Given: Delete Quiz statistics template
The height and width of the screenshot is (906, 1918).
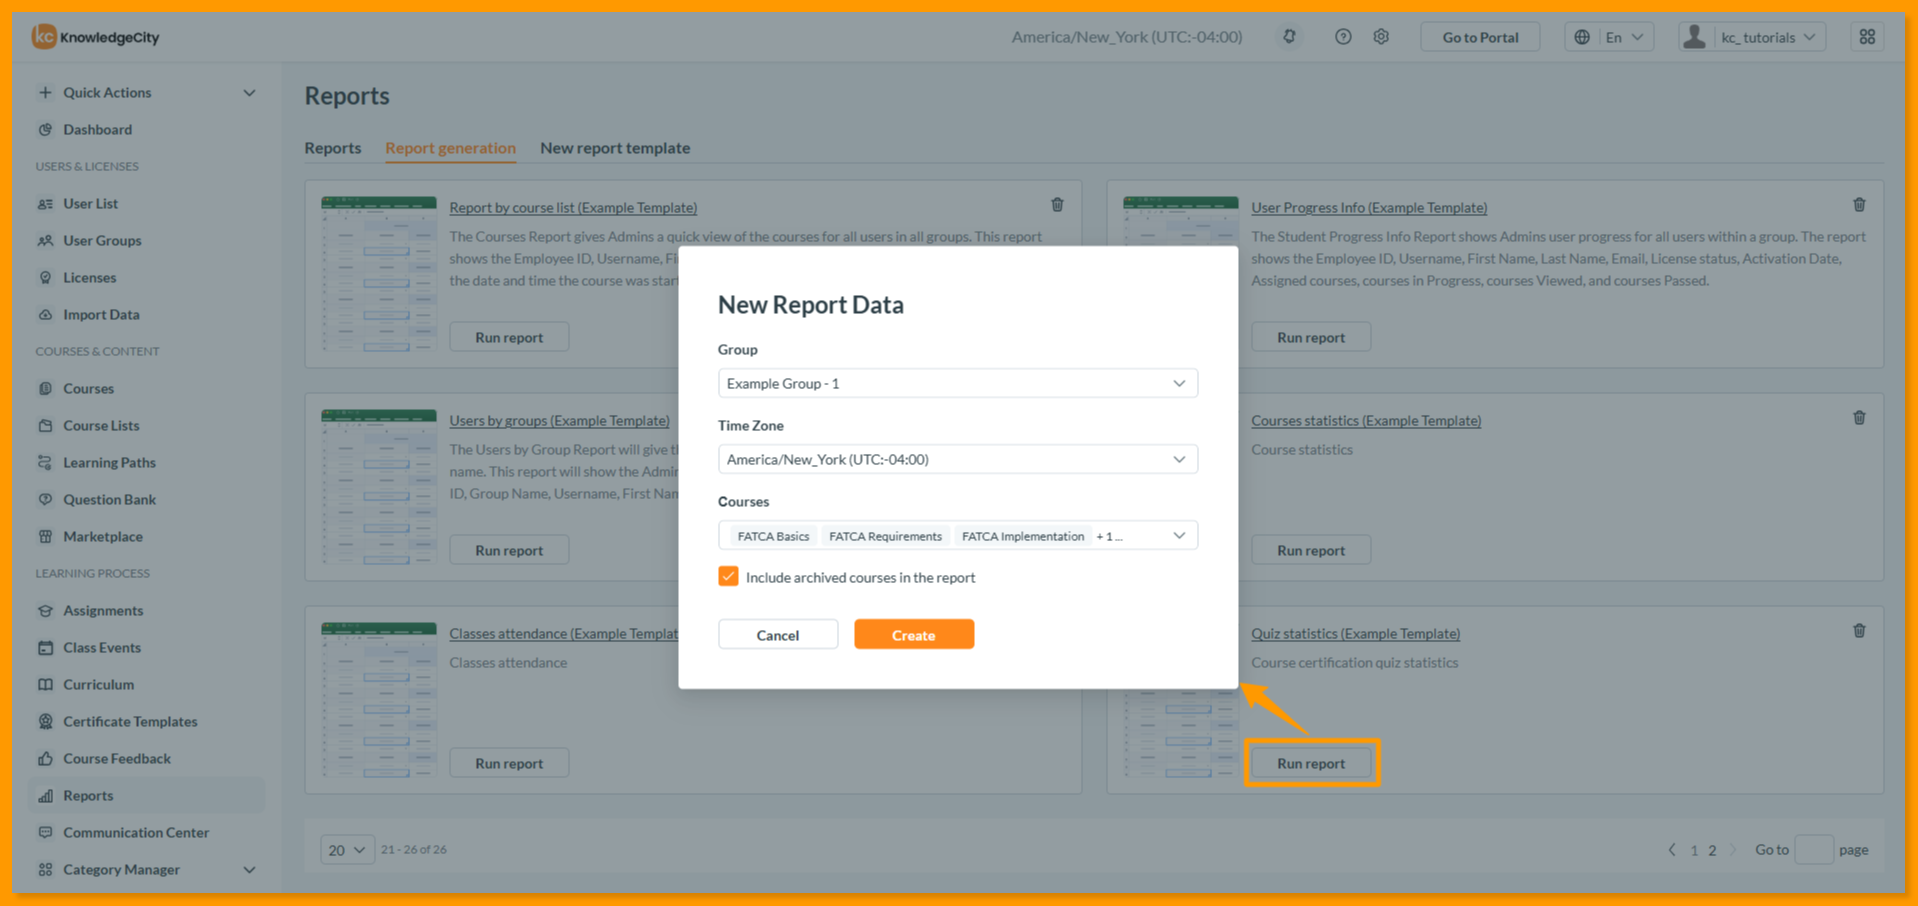Looking at the screenshot, I should pos(1859,631).
